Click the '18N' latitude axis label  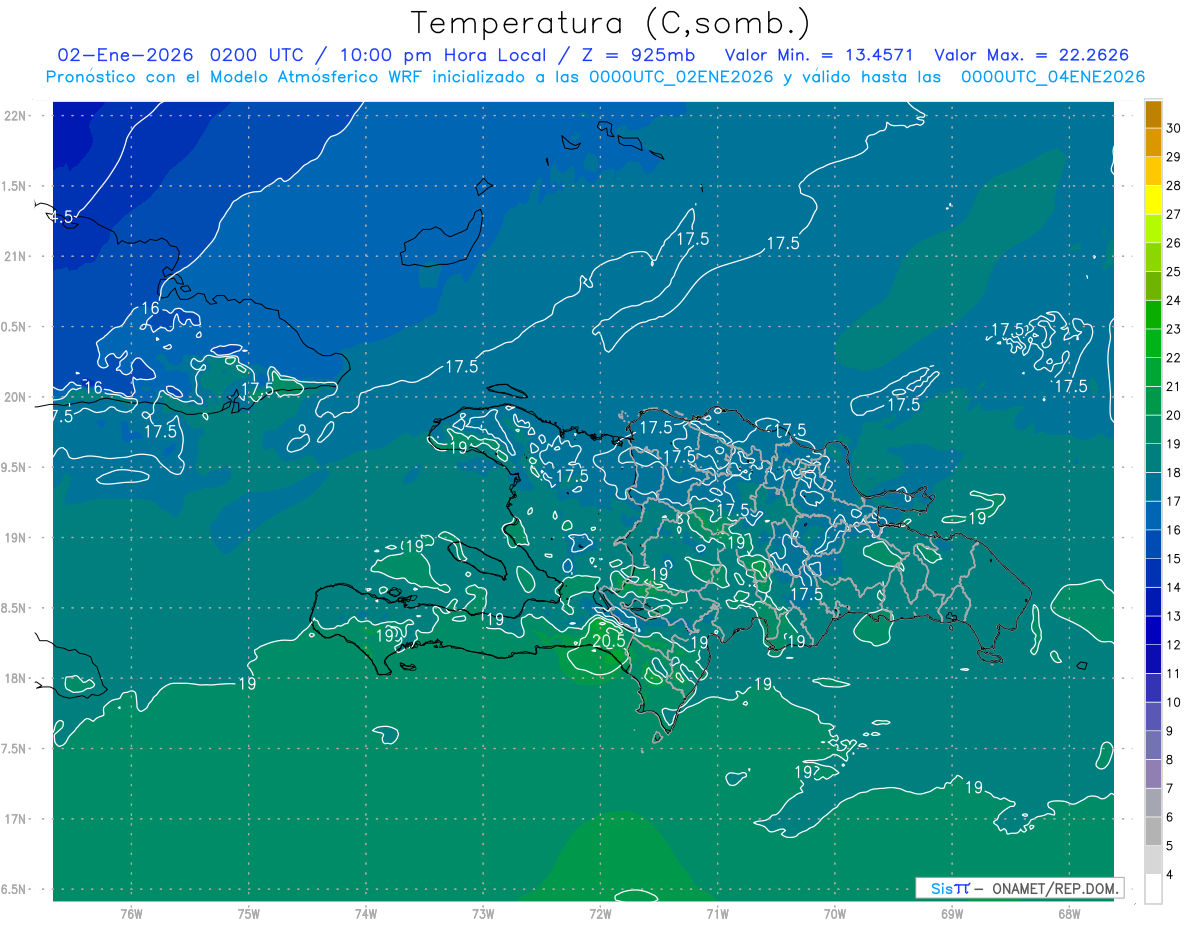14,678
